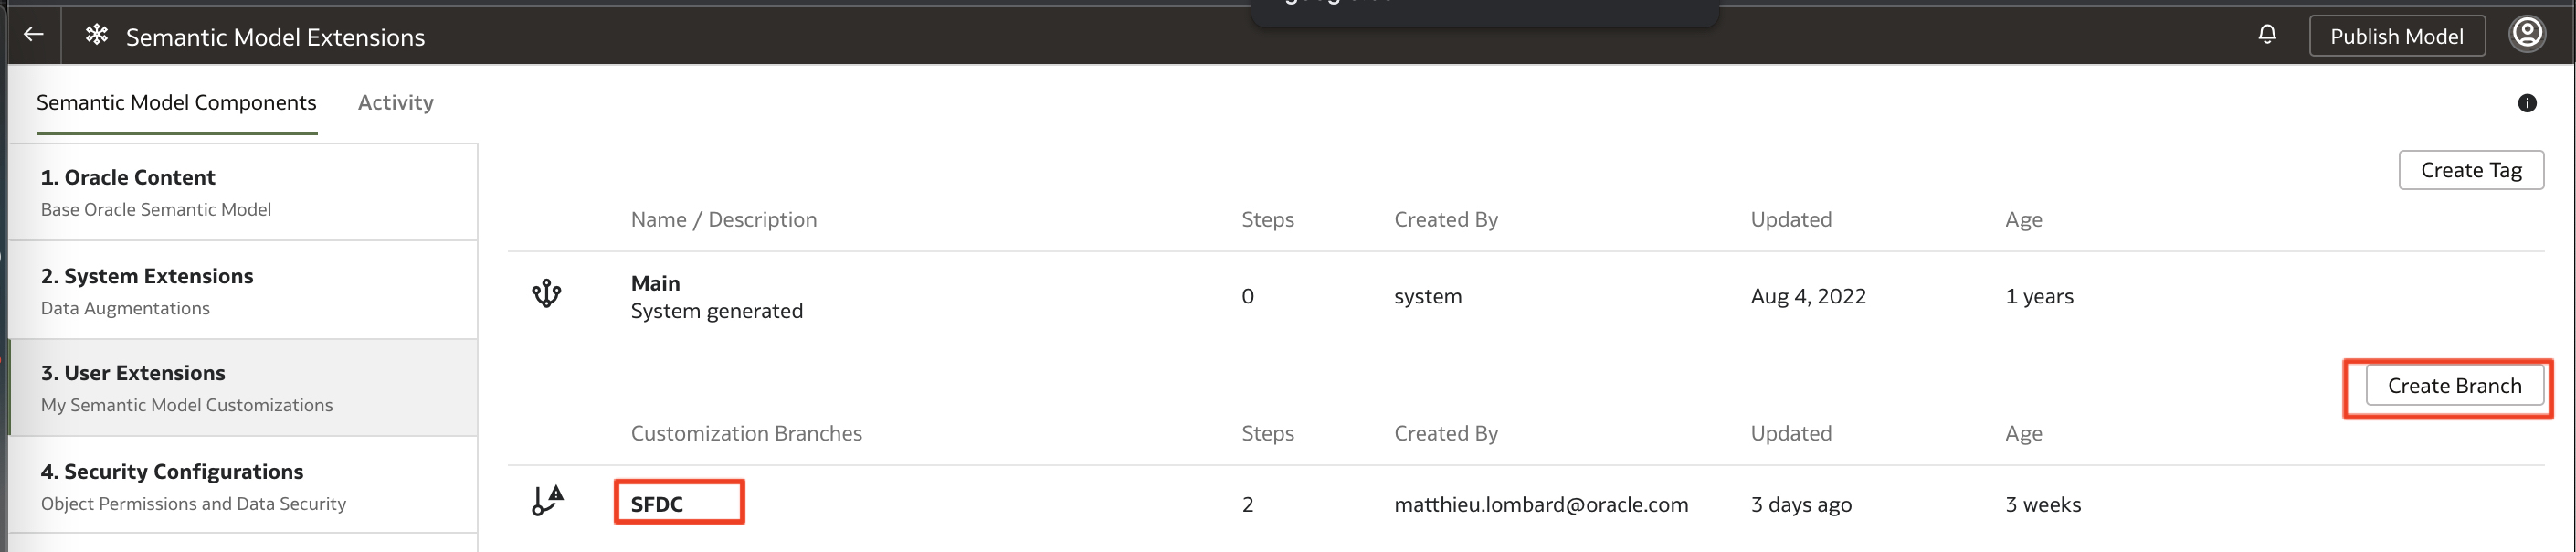
Task: Click the Main branch anchor icon
Action: coord(546,294)
